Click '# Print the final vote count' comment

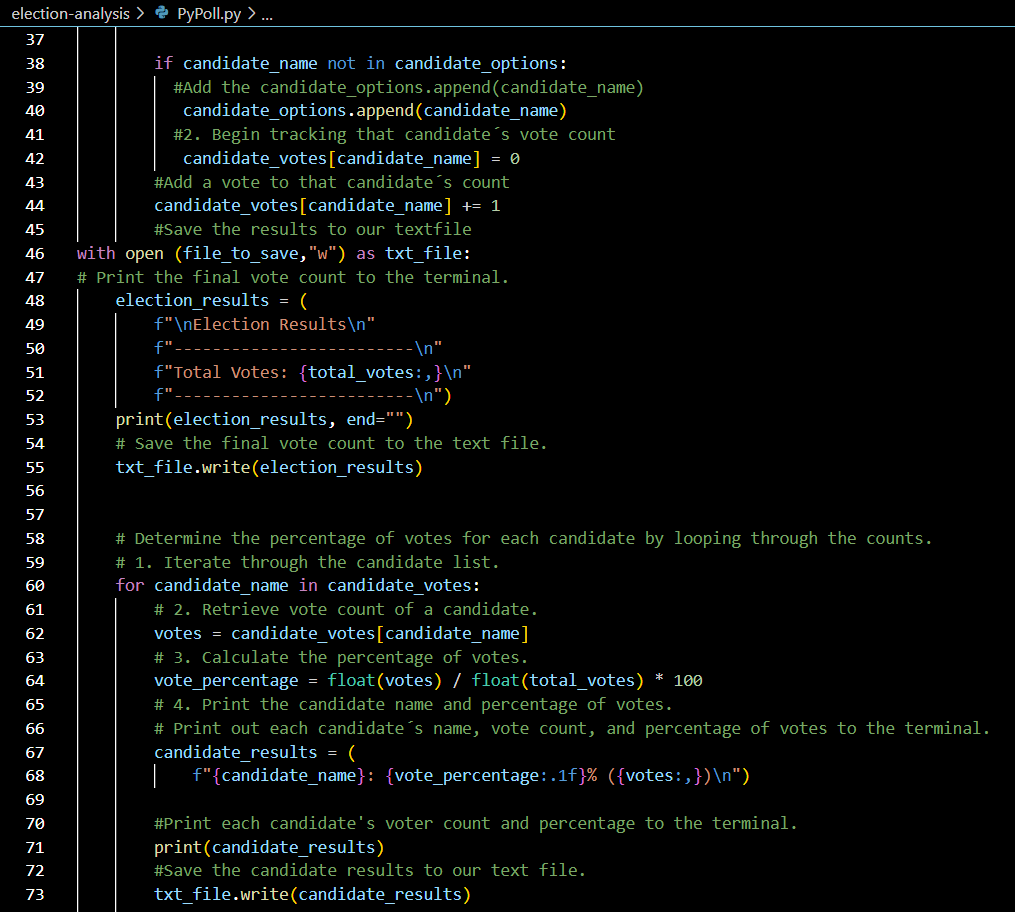(x=293, y=278)
